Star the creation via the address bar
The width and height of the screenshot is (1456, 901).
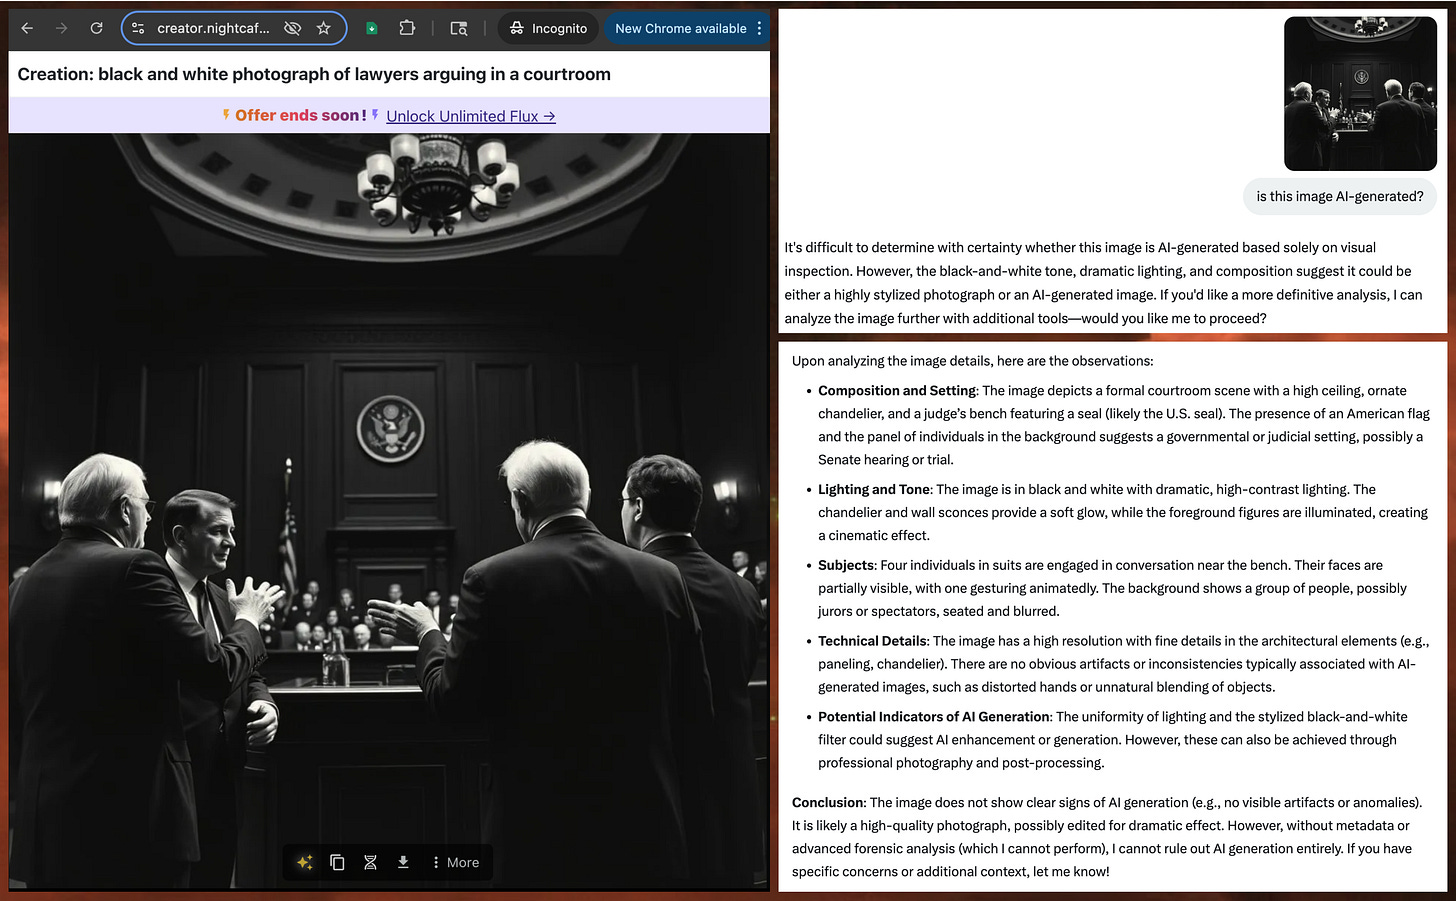pos(324,28)
